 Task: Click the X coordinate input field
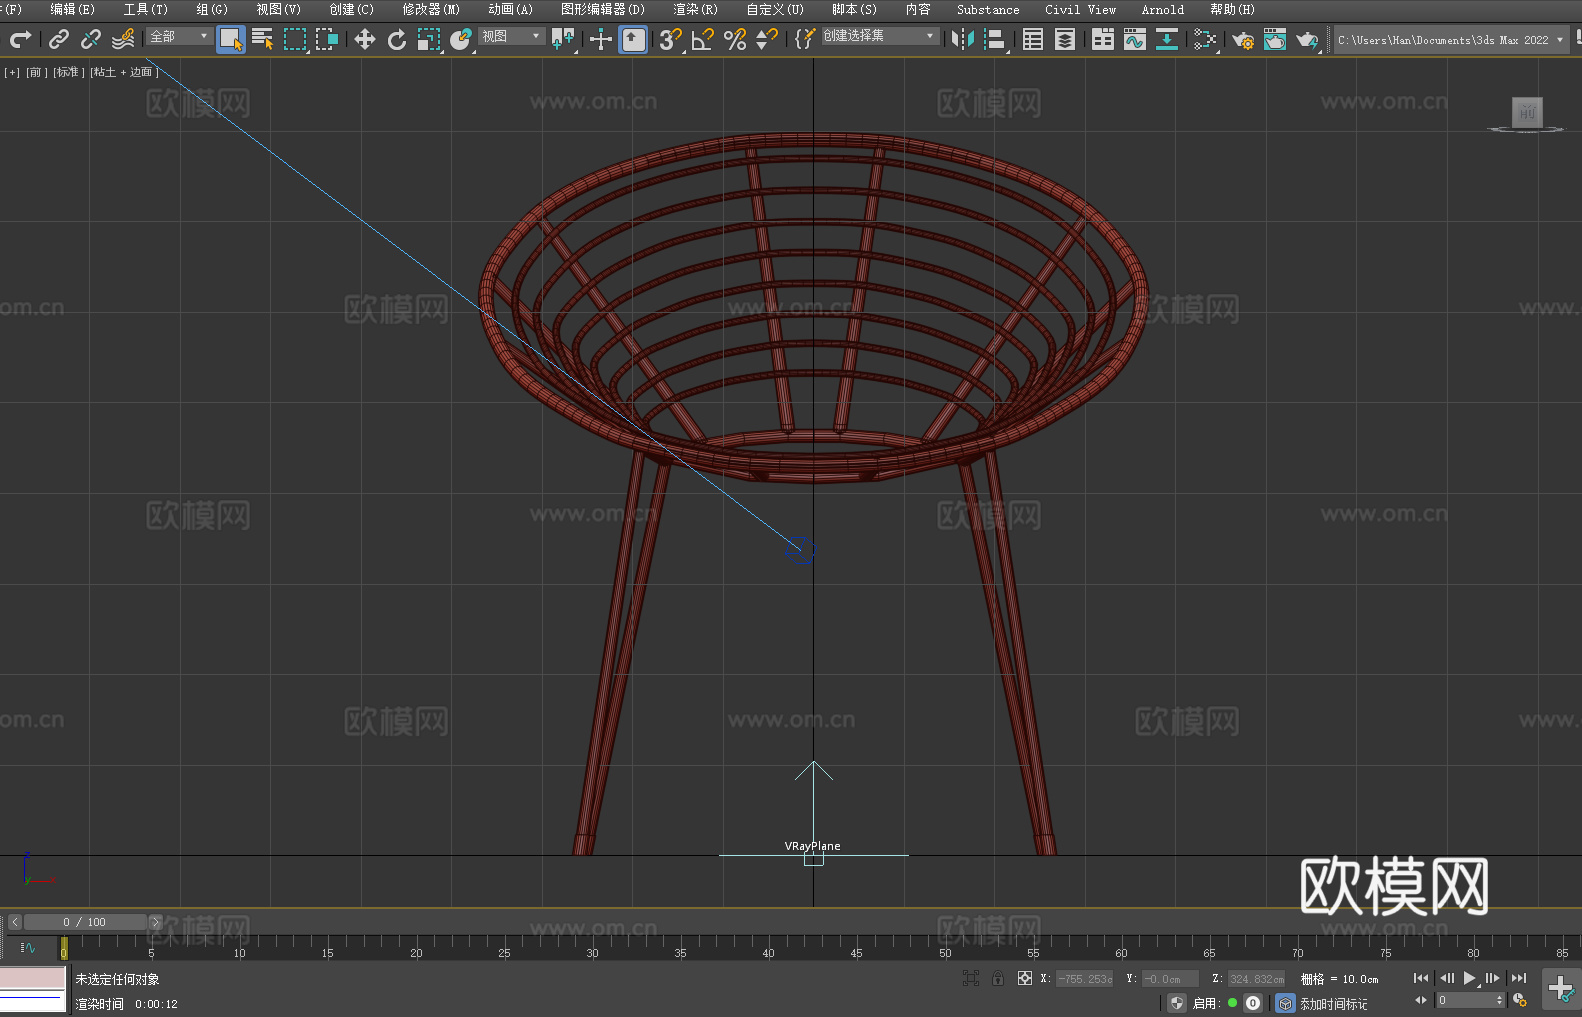(1084, 979)
